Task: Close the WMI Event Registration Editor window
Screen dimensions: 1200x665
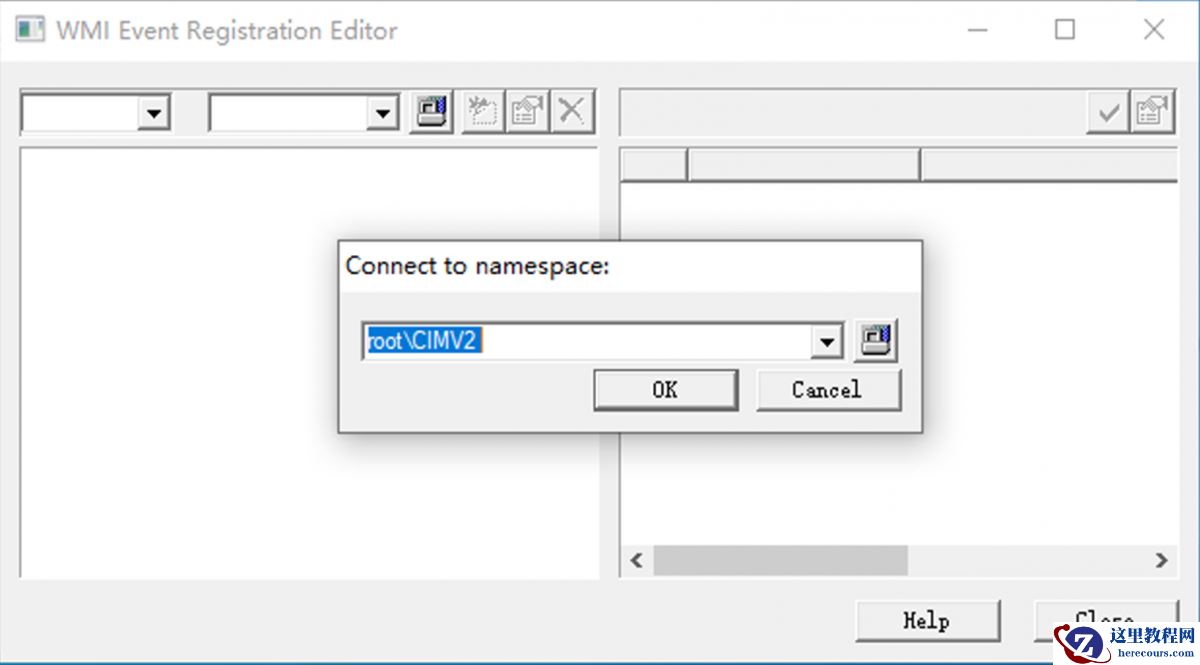Action: [x=1153, y=30]
